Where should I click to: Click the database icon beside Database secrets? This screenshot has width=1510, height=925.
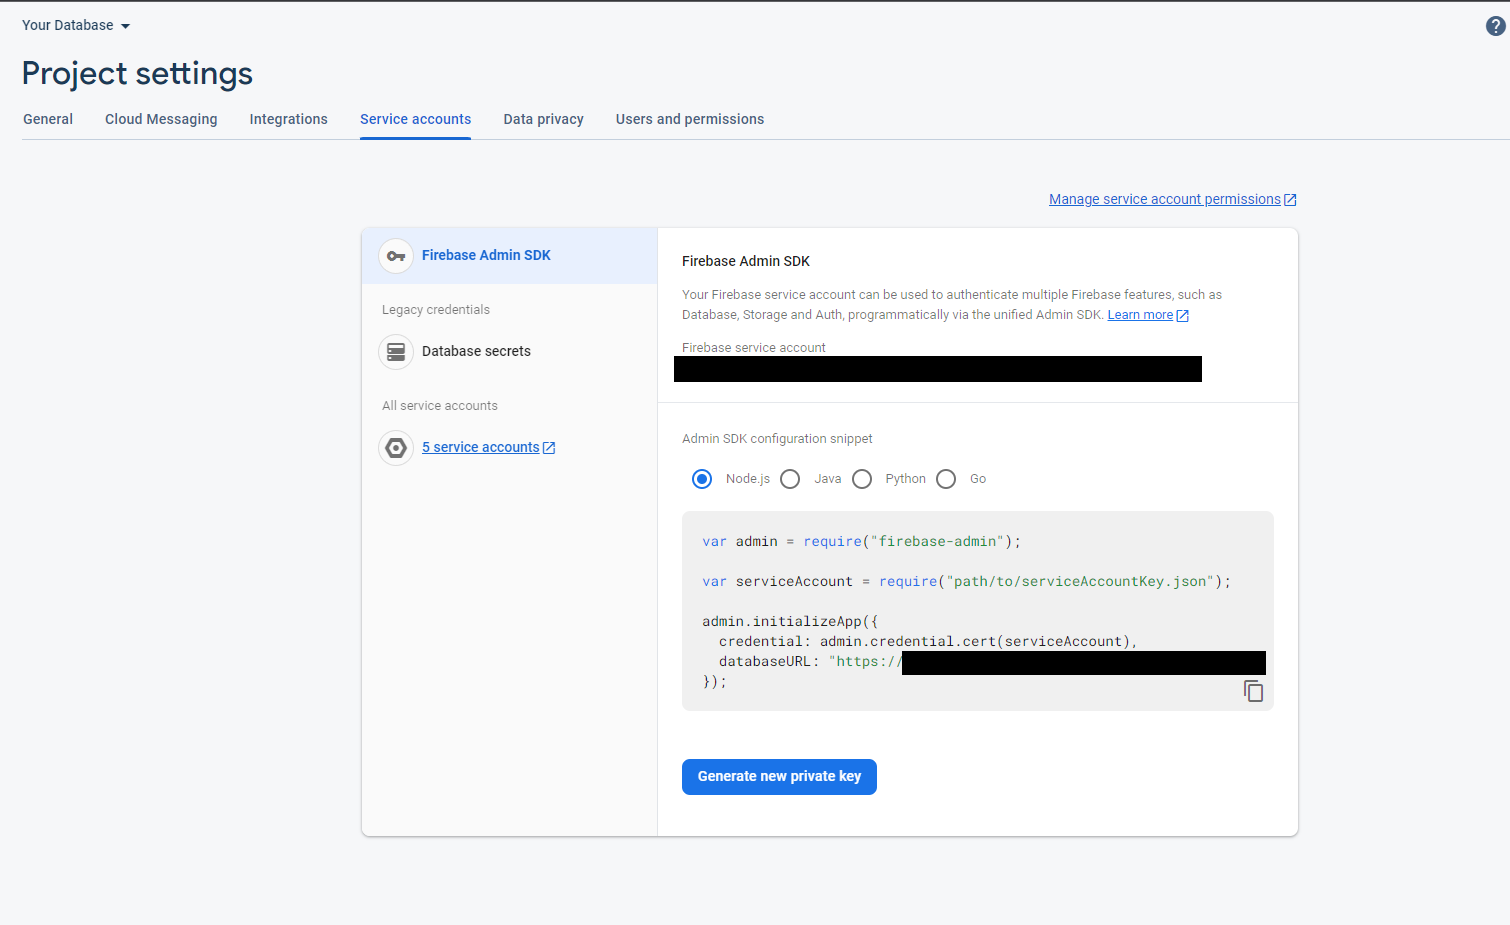[x=396, y=352]
